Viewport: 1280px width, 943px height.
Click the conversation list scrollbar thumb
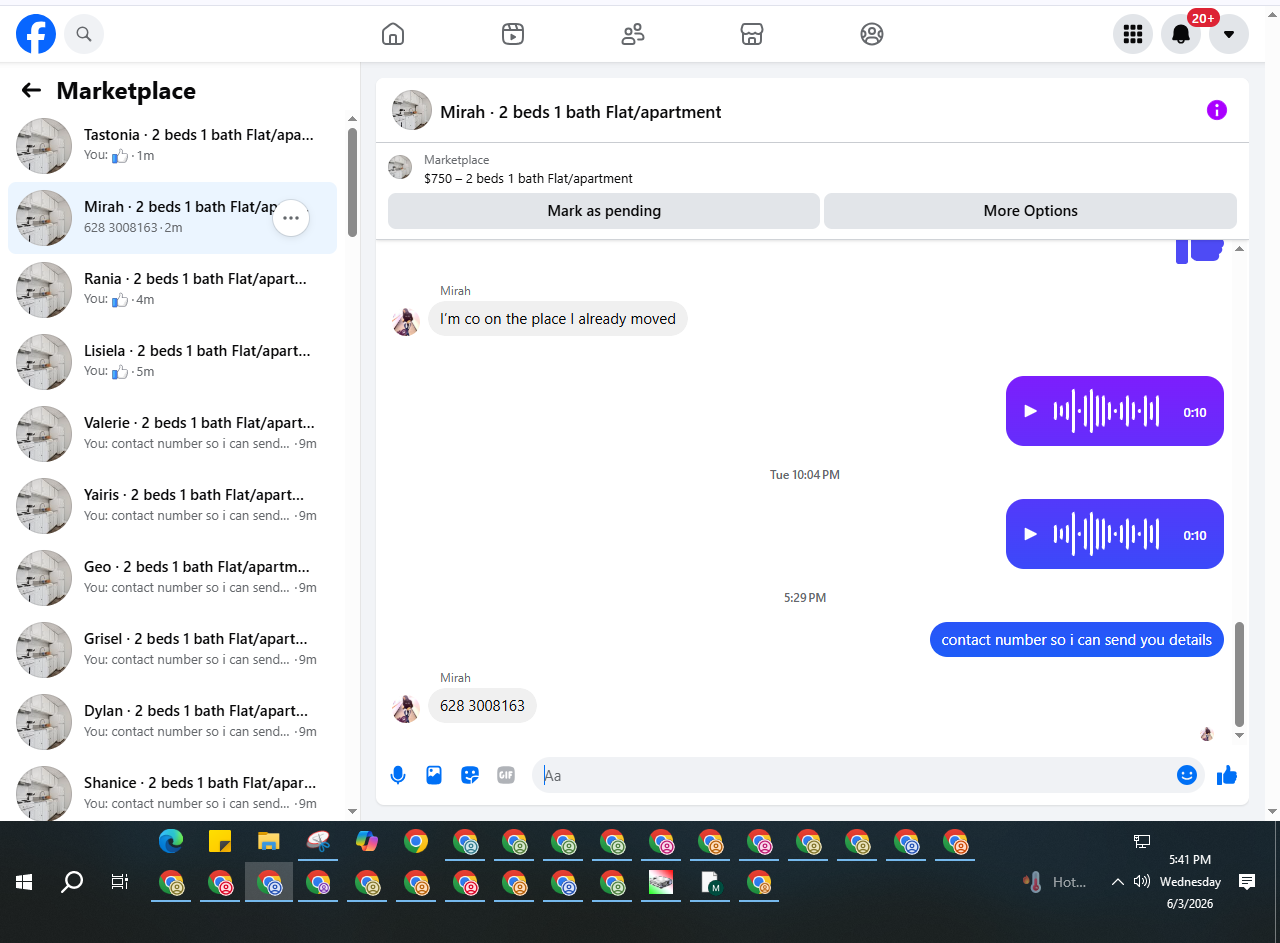(x=352, y=182)
